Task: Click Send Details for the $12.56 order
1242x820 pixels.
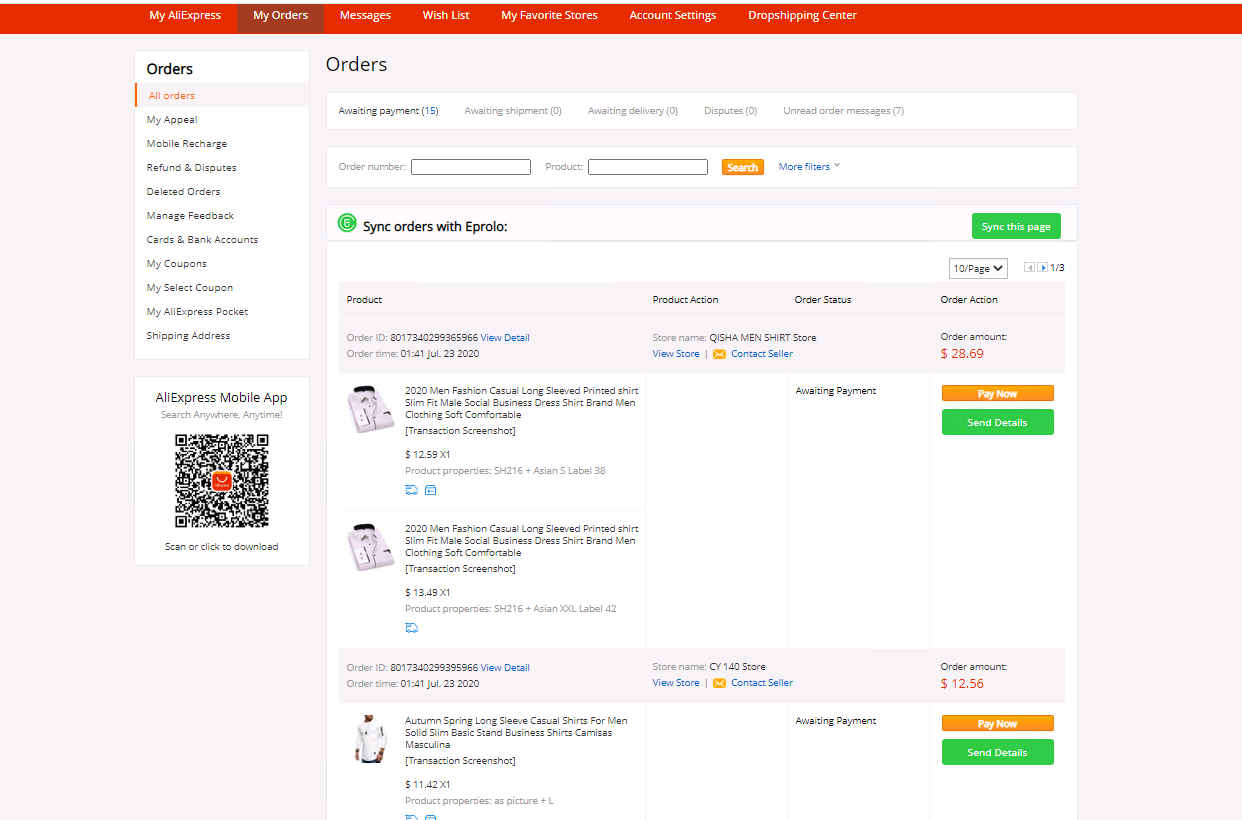Action: click(998, 752)
